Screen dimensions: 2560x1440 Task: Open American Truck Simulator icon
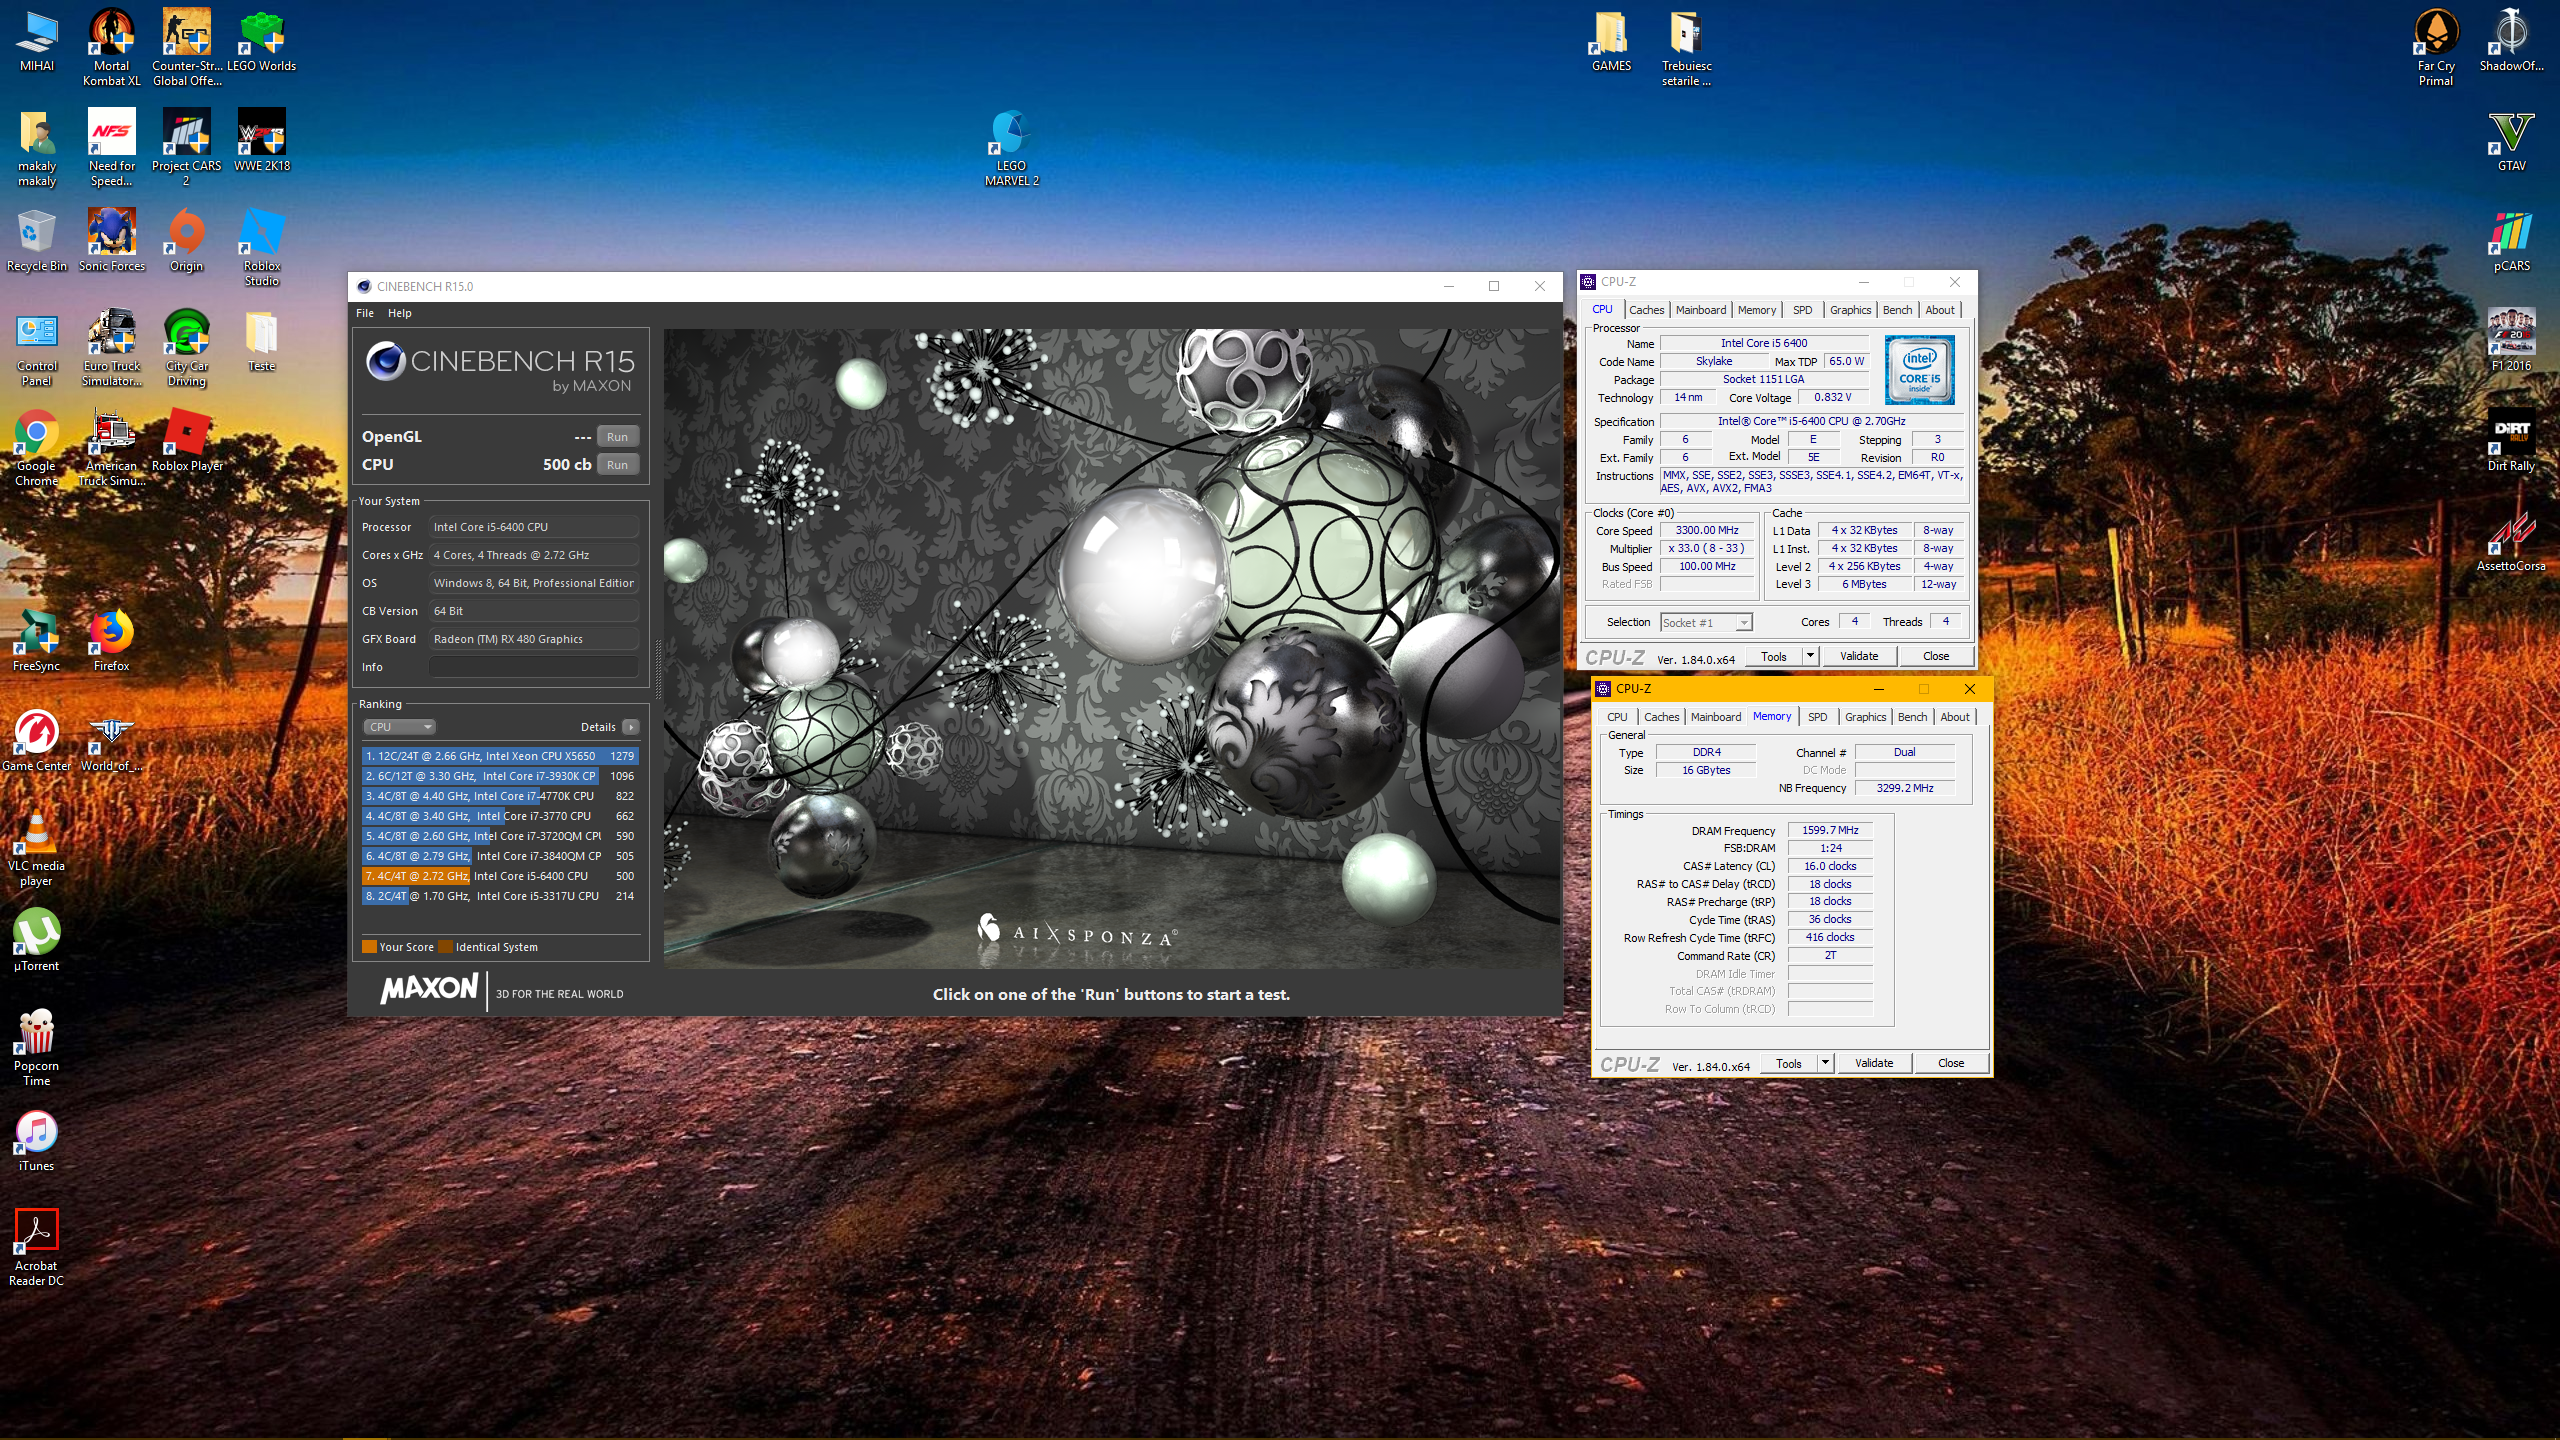coord(111,447)
